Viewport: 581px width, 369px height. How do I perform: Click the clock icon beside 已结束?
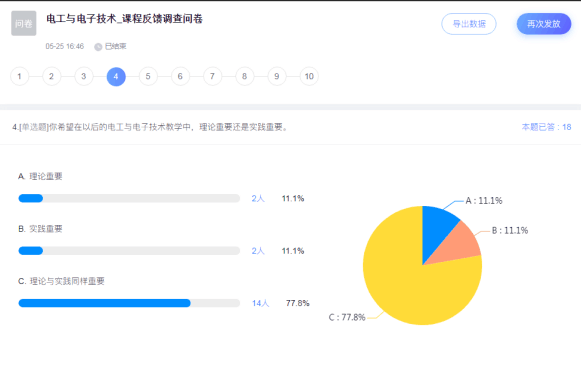(98, 47)
